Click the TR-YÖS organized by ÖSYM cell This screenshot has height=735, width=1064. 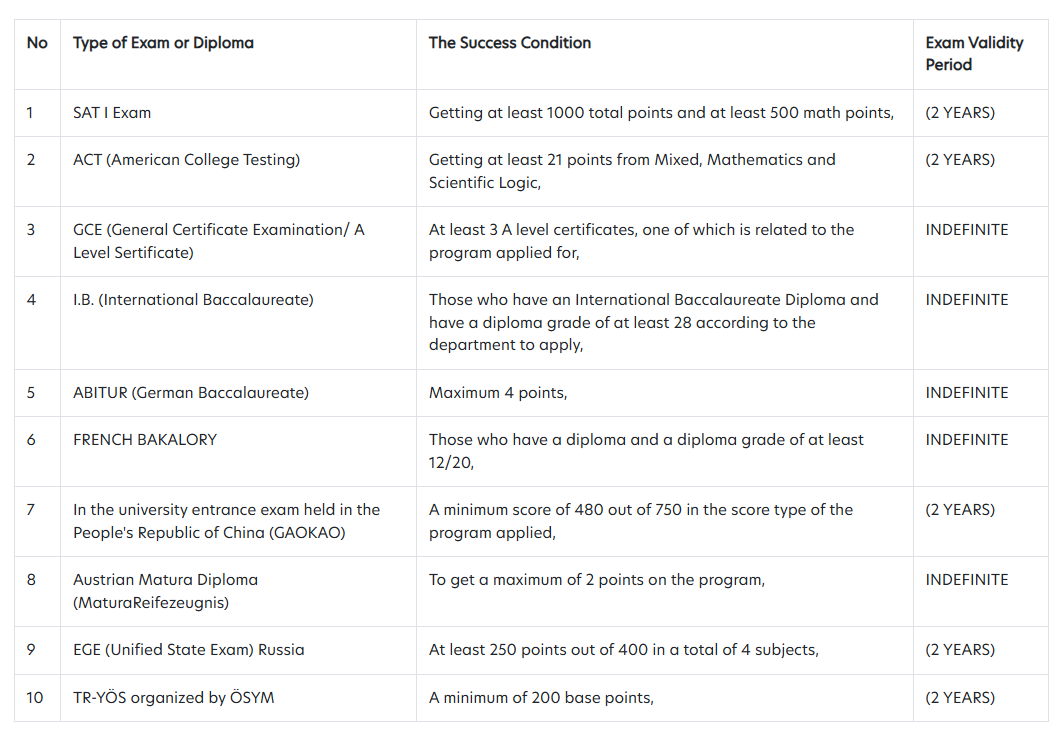174,697
